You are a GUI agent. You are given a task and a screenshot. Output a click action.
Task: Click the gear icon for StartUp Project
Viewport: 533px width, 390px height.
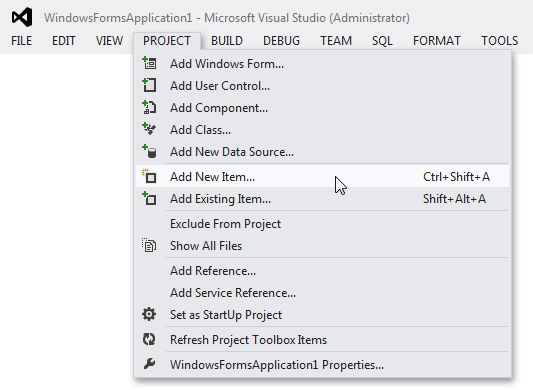point(149,314)
